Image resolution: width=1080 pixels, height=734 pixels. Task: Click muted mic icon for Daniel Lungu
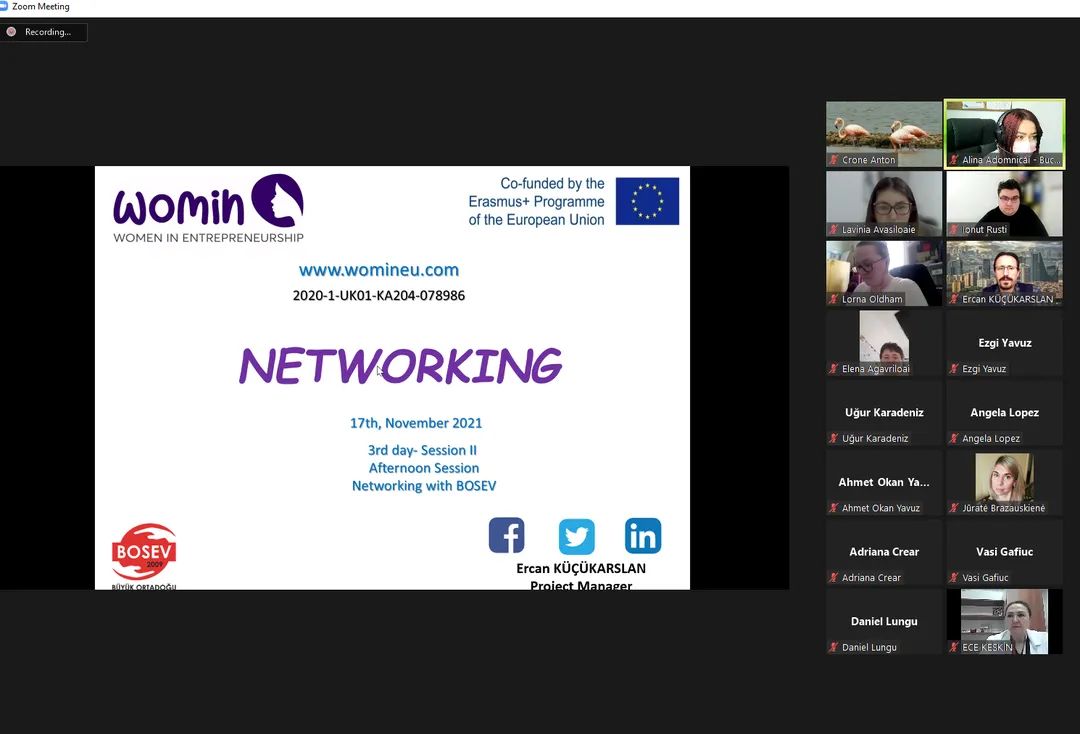[x=833, y=647]
